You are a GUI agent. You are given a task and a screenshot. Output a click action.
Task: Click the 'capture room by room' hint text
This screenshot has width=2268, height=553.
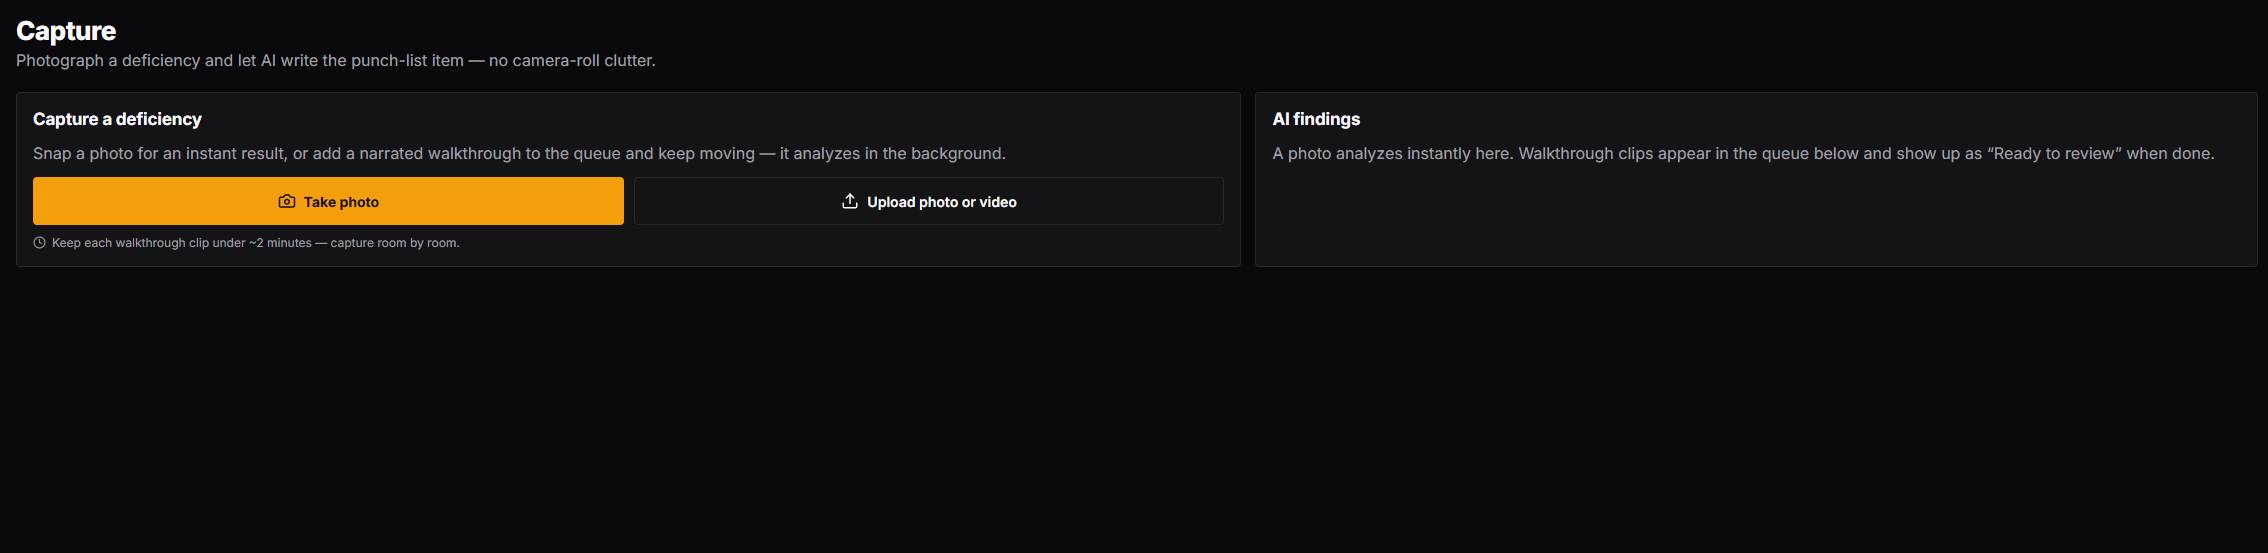(394, 243)
